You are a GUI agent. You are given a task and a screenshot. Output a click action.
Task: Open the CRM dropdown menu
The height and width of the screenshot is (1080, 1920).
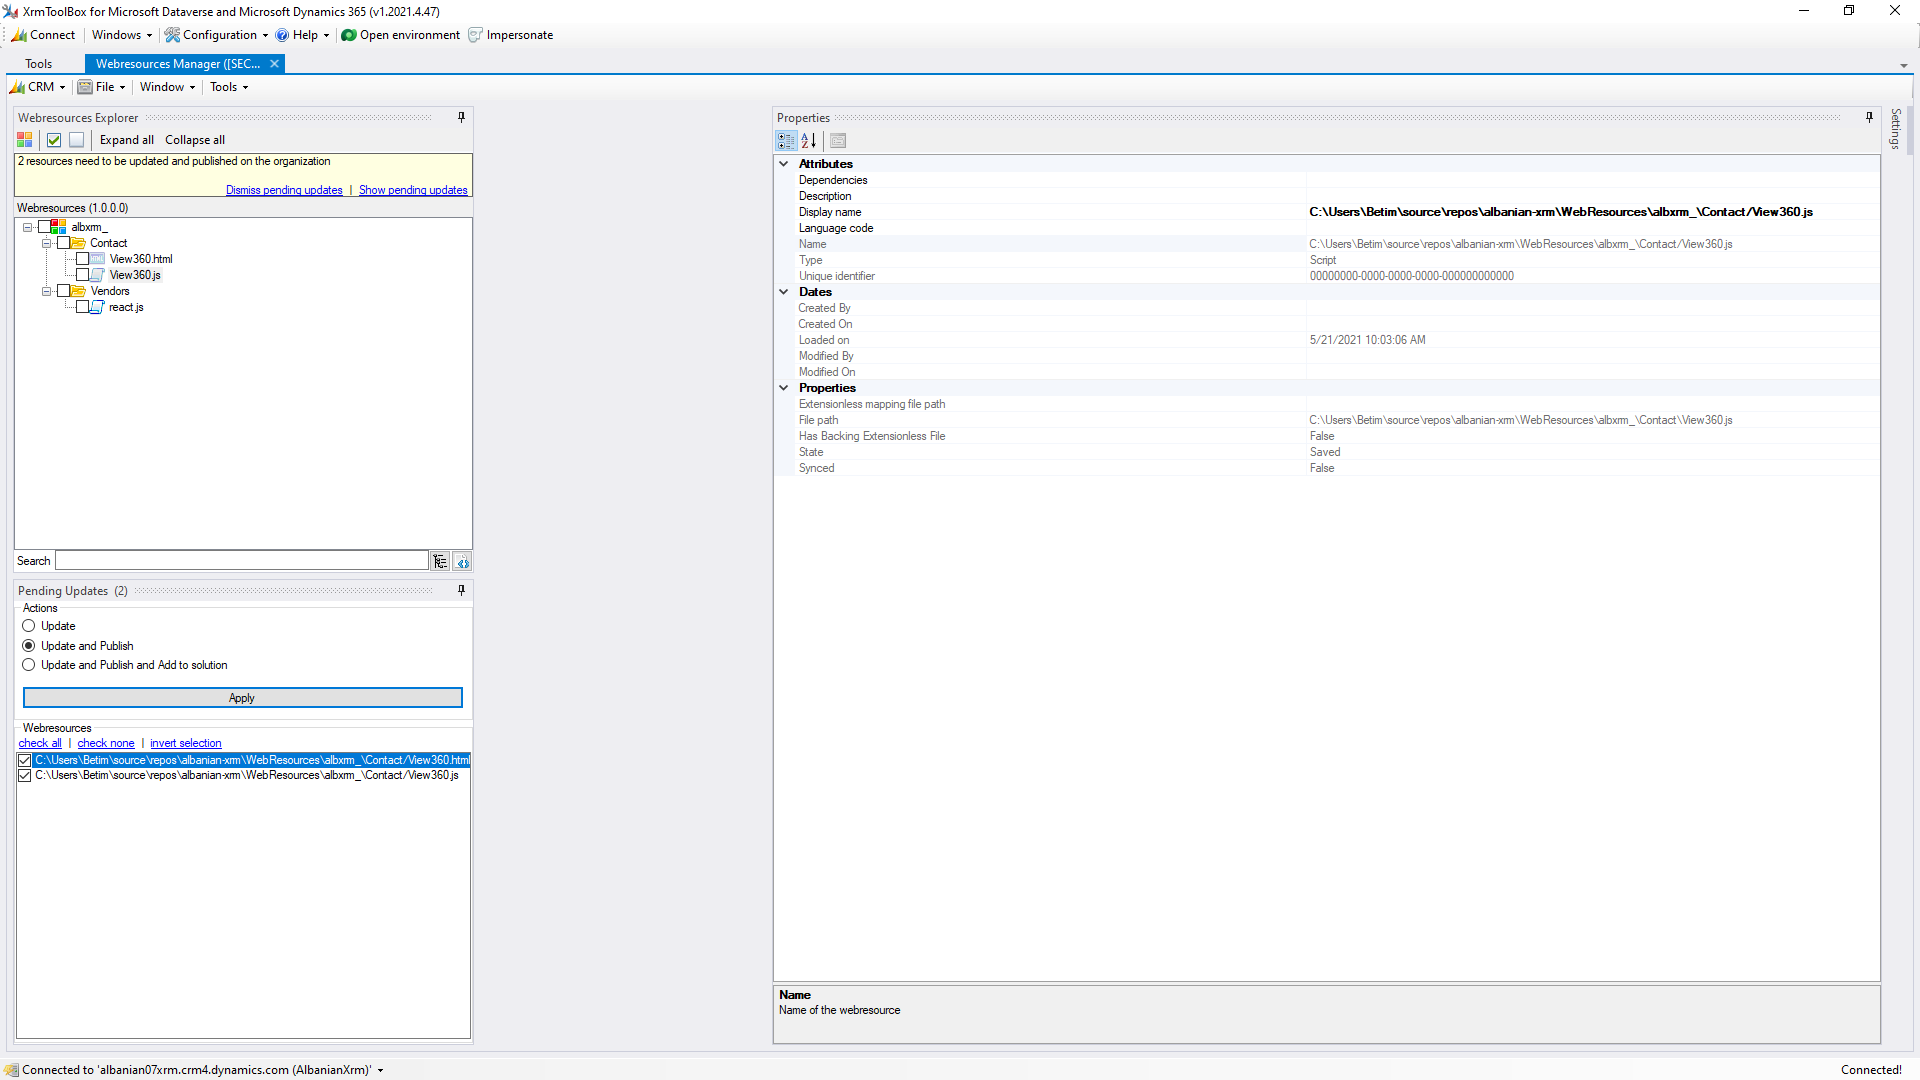point(37,87)
